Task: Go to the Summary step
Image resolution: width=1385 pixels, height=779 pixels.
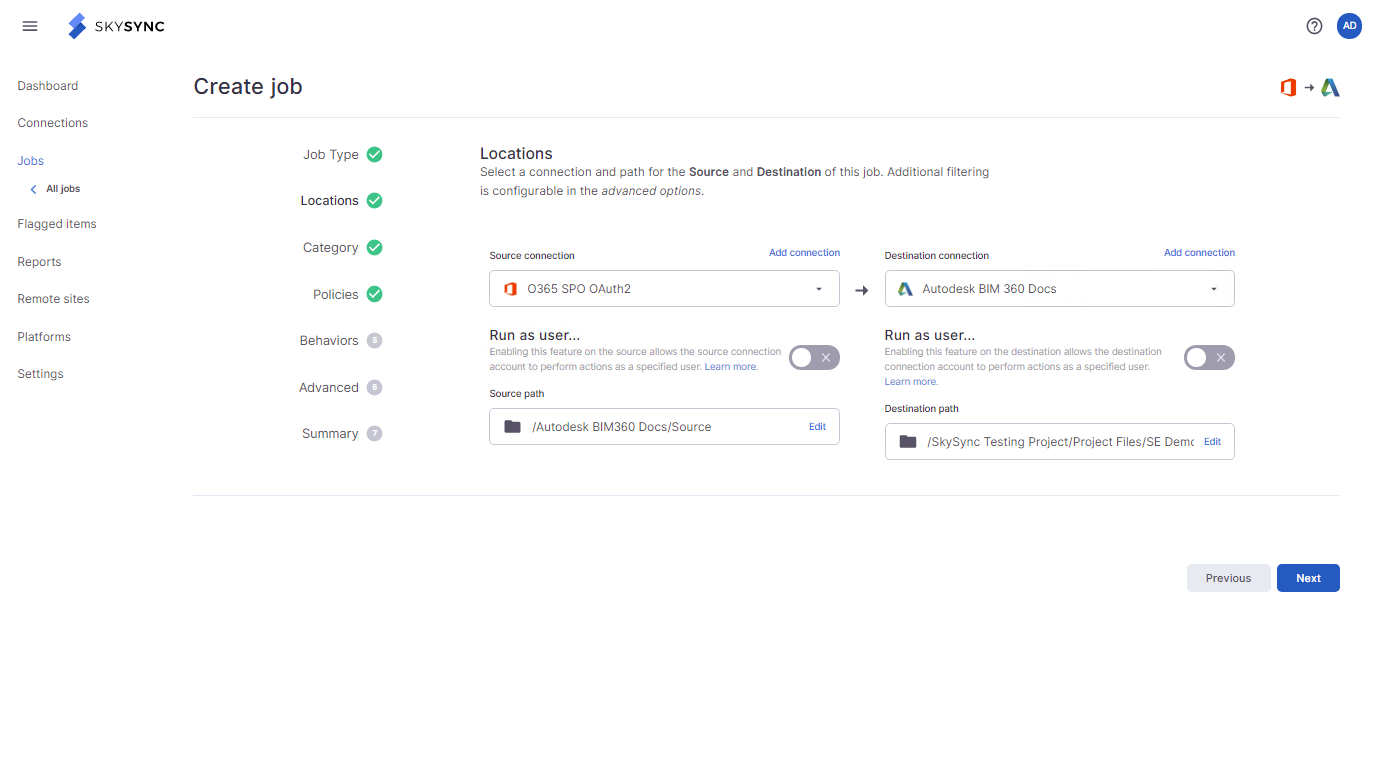Action: tap(330, 434)
